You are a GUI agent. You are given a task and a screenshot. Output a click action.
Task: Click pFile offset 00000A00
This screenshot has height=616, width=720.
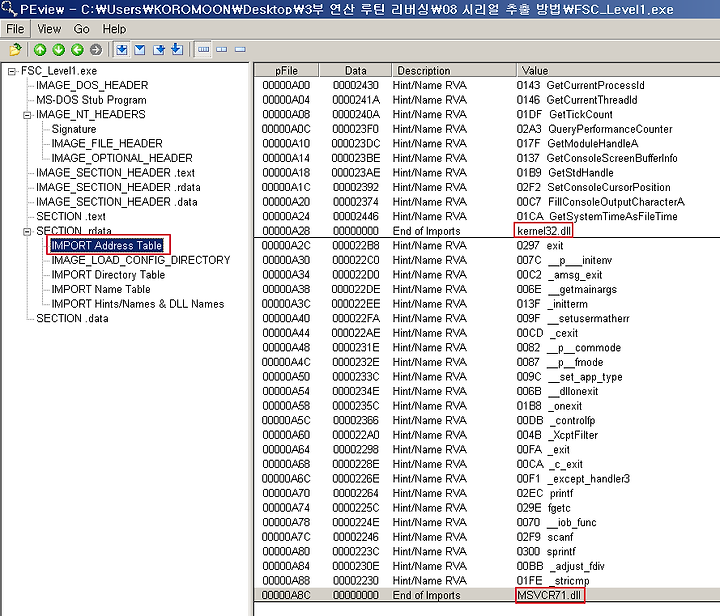(286, 85)
